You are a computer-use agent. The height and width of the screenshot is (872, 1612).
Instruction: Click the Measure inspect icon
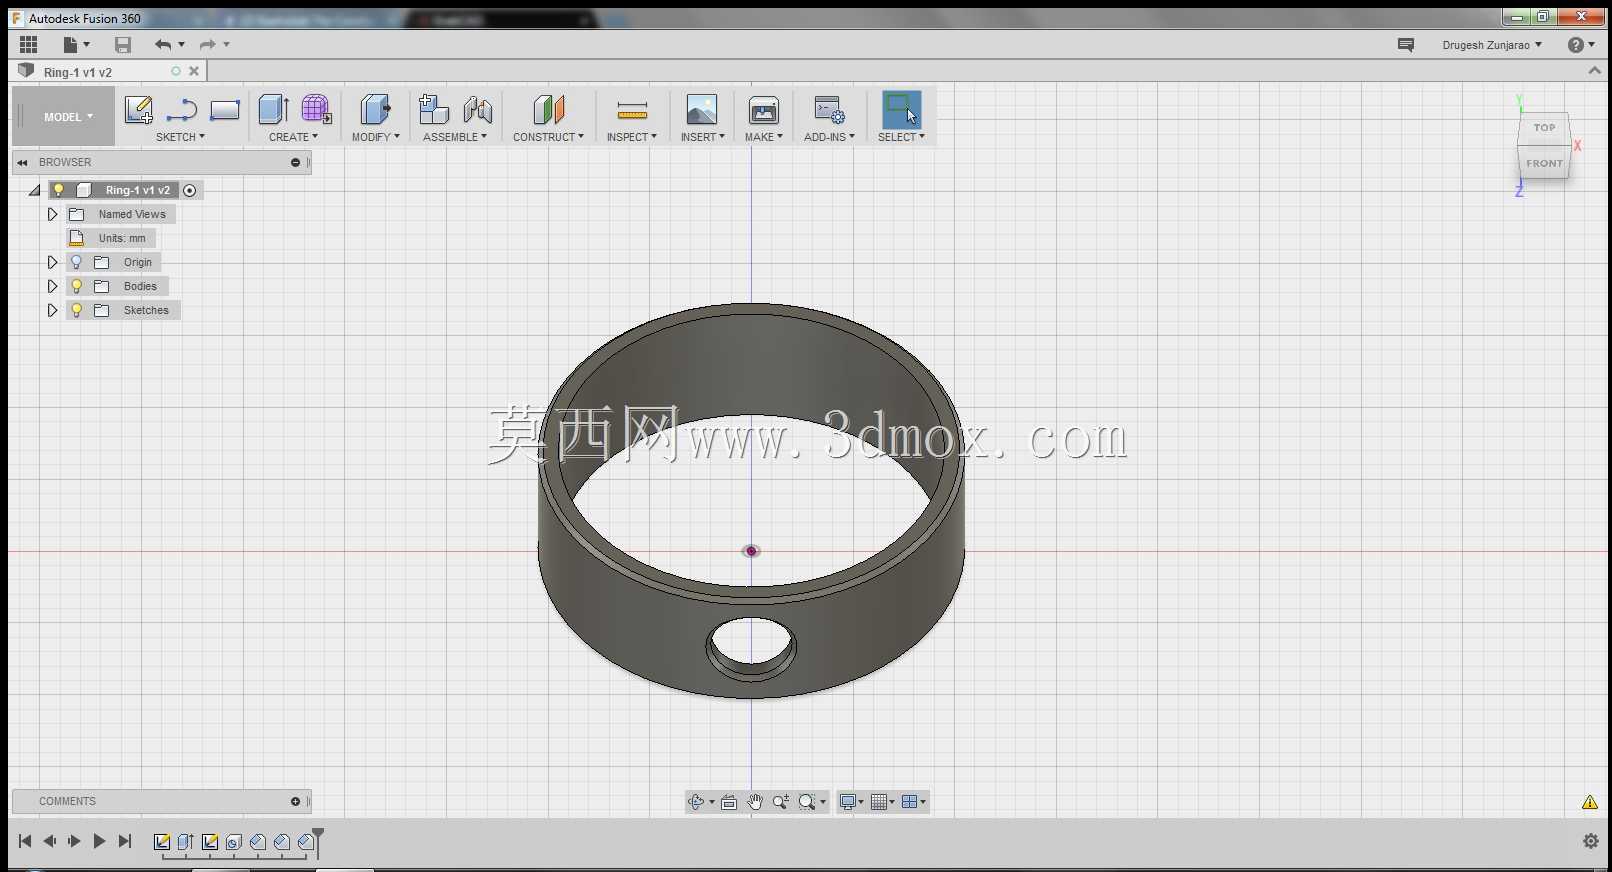click(632, 110)
